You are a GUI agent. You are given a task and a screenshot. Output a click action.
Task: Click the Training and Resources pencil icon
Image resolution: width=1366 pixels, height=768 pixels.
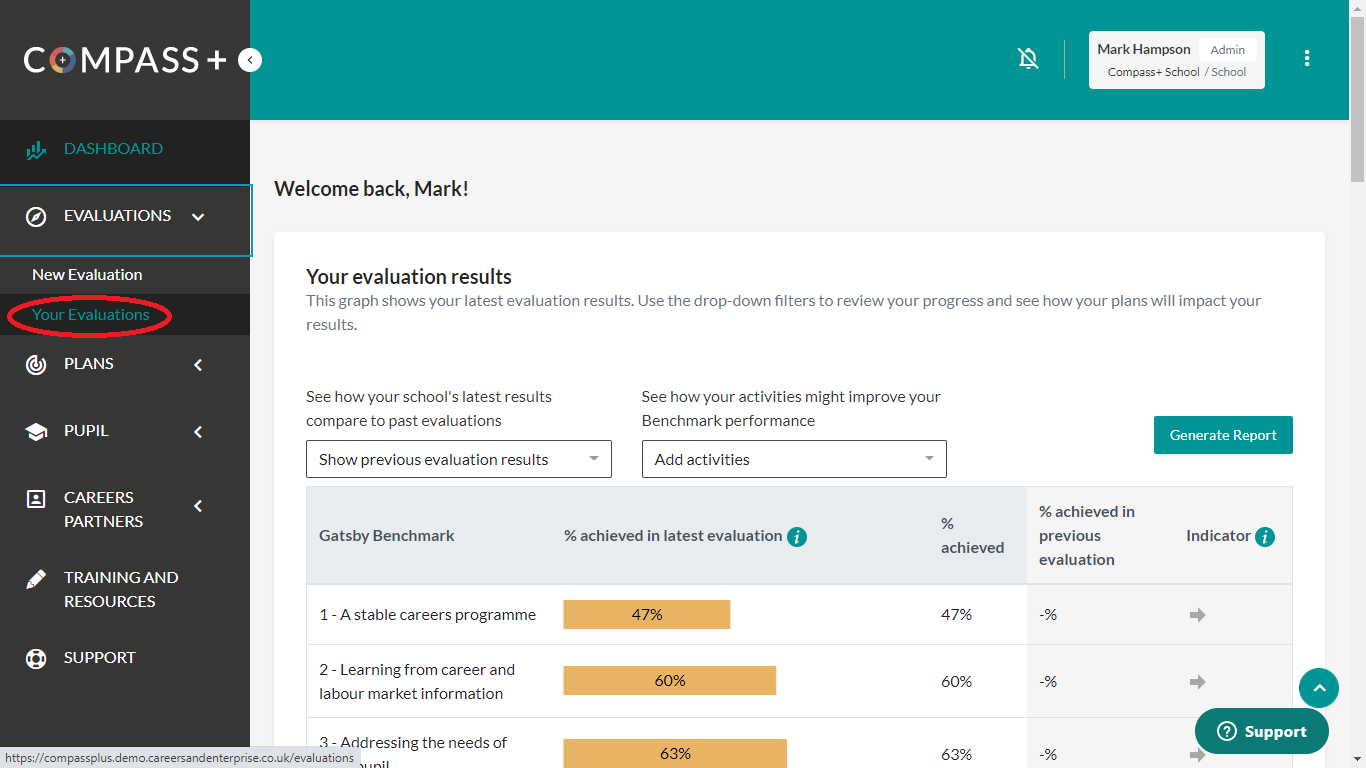coord(36,579)
